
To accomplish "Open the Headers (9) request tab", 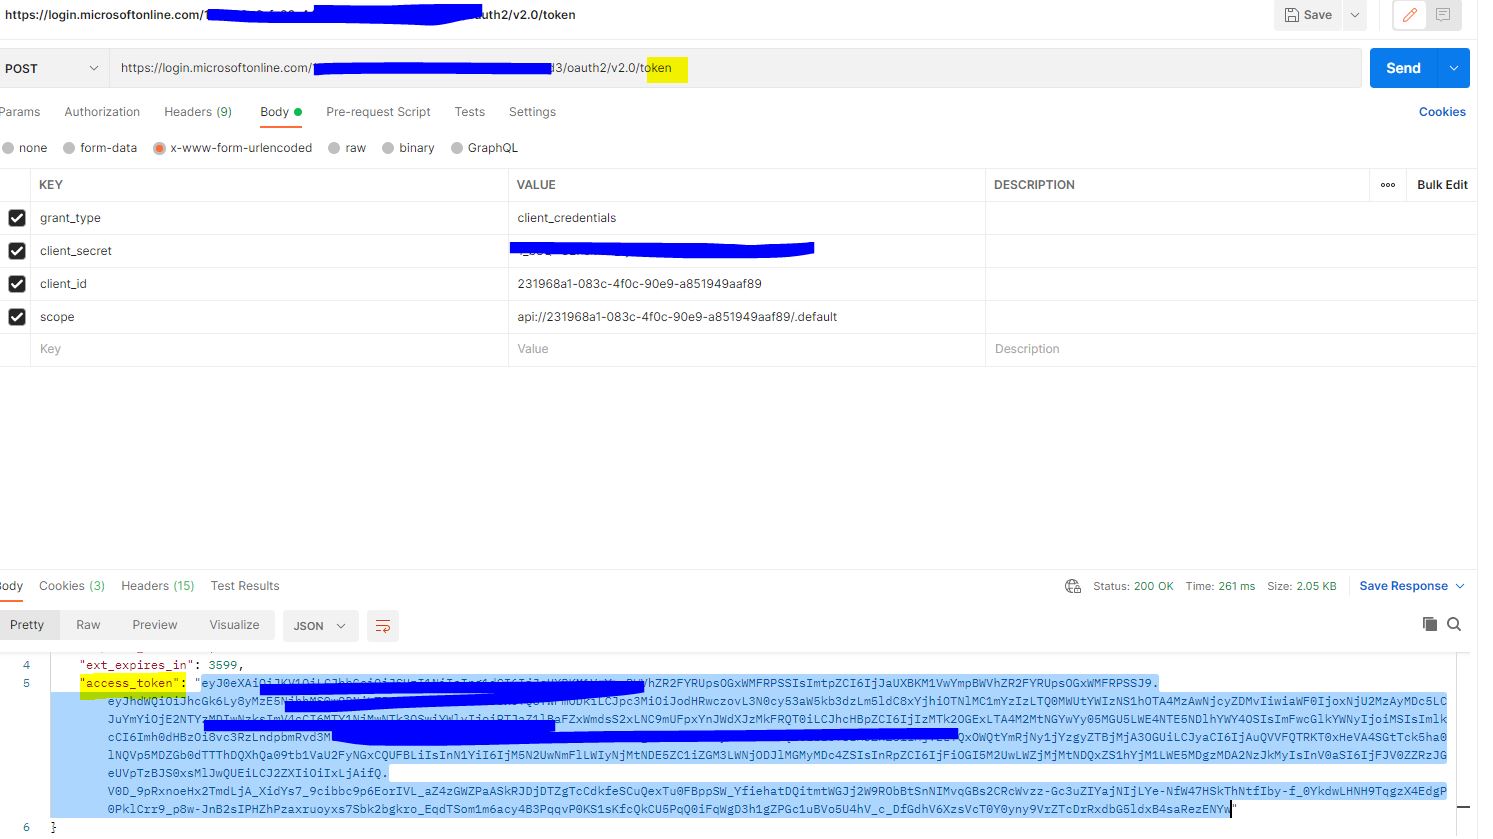I will click(198, 112).
